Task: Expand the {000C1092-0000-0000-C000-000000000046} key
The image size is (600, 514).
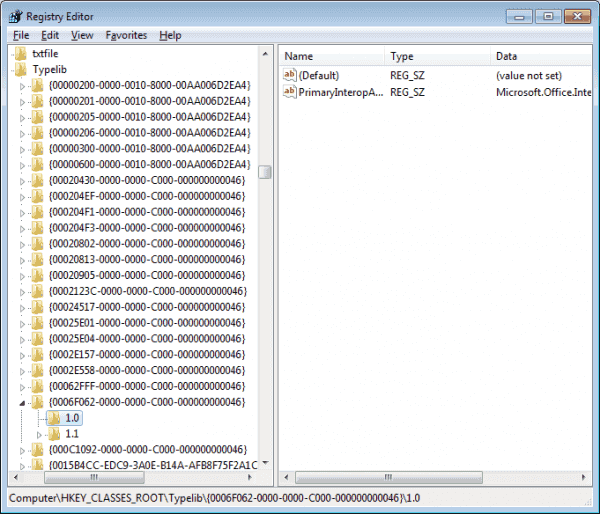Action: point(22,450)
